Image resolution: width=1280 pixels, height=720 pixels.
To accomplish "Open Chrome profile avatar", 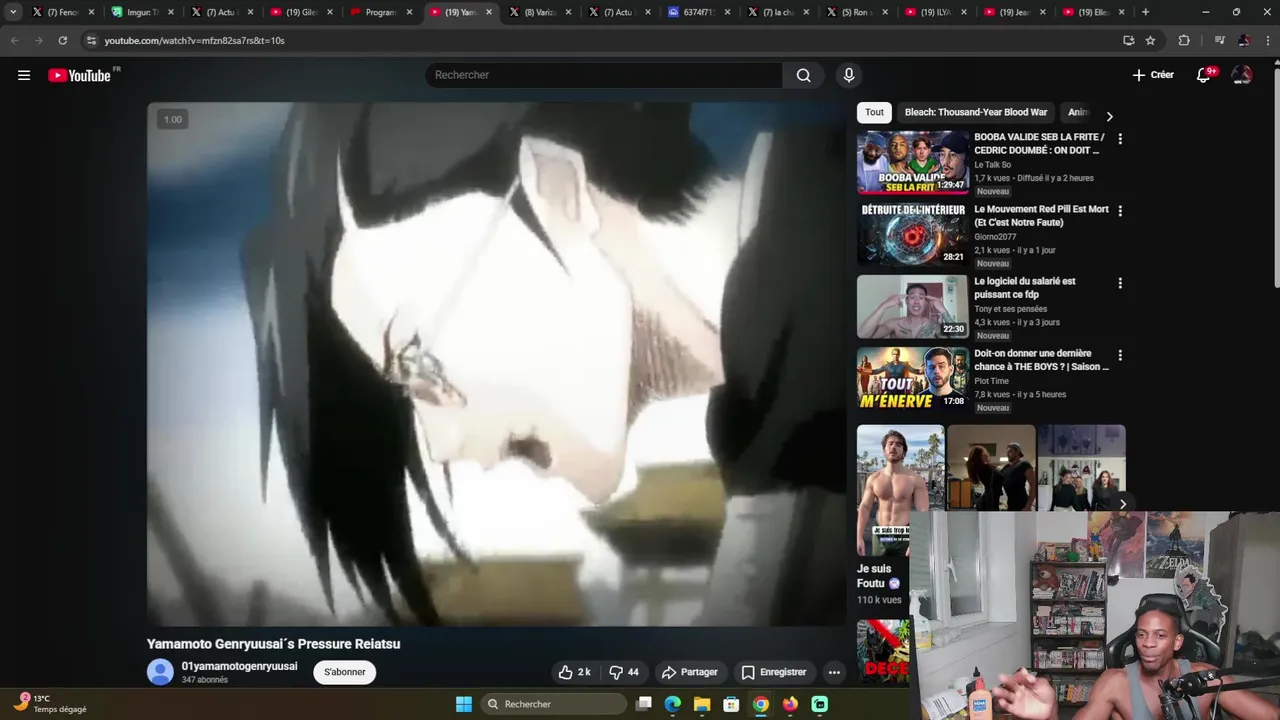I will click(x=1243, y=40).
